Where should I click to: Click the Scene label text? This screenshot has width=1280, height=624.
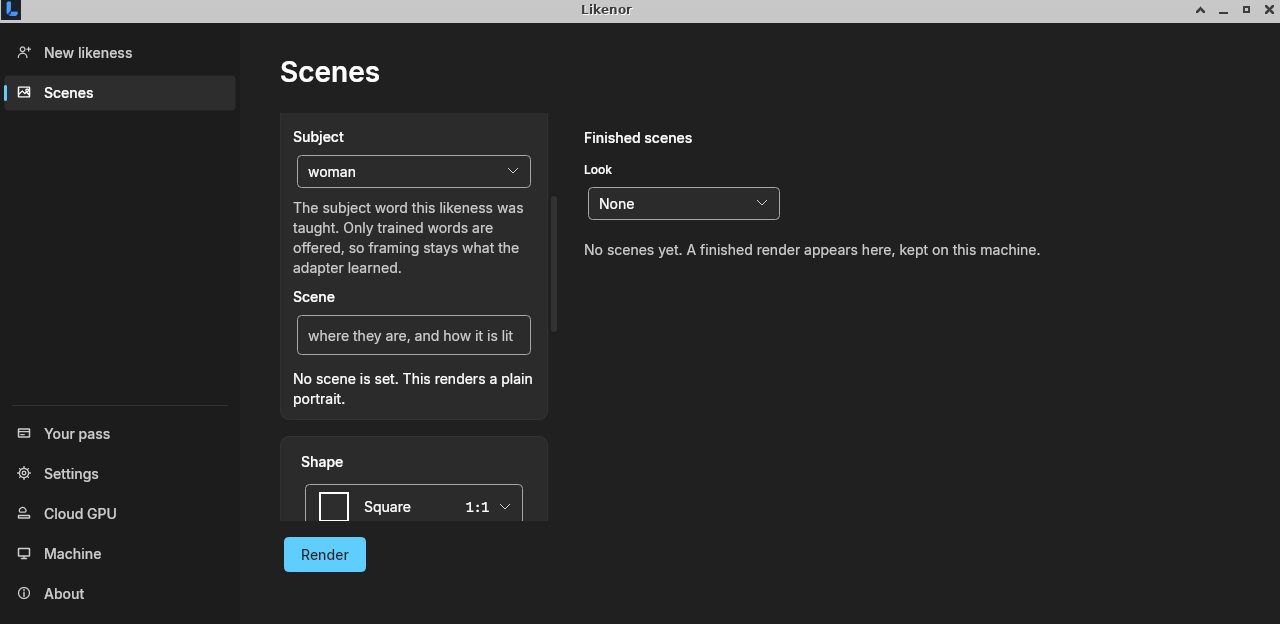pos(314,297)
